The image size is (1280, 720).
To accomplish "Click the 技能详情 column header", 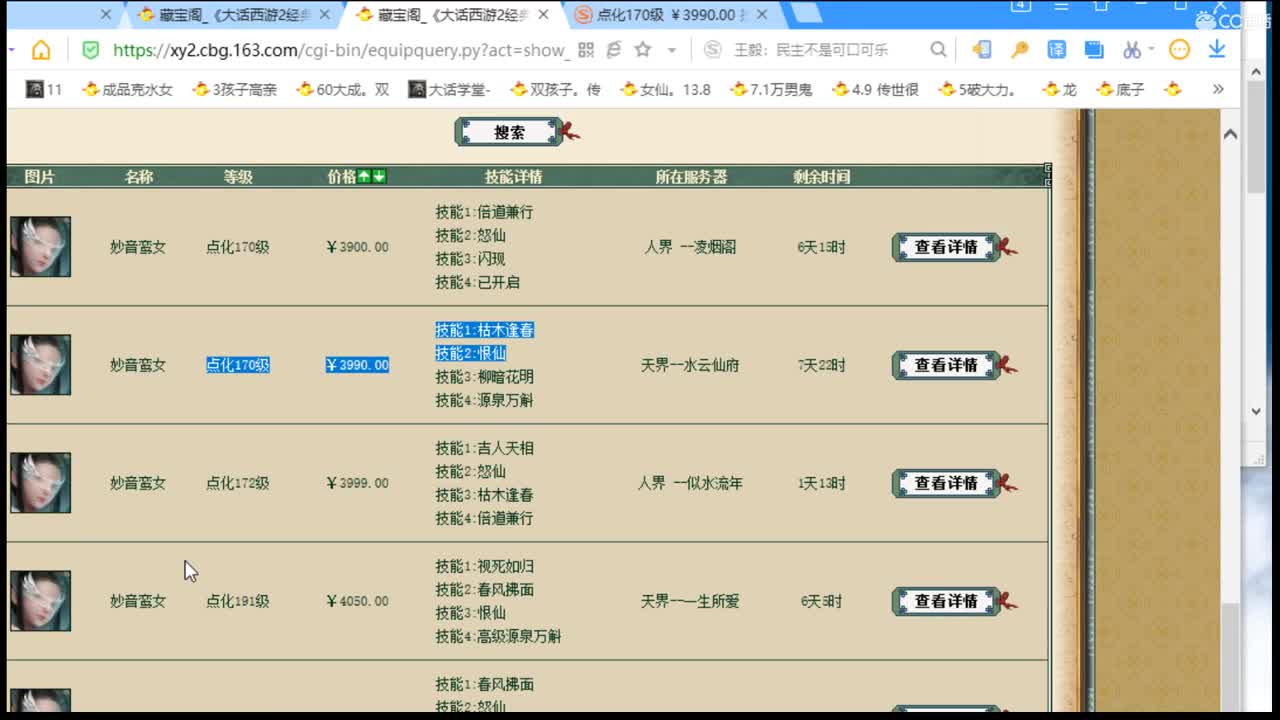I will [x=513, y=177].
